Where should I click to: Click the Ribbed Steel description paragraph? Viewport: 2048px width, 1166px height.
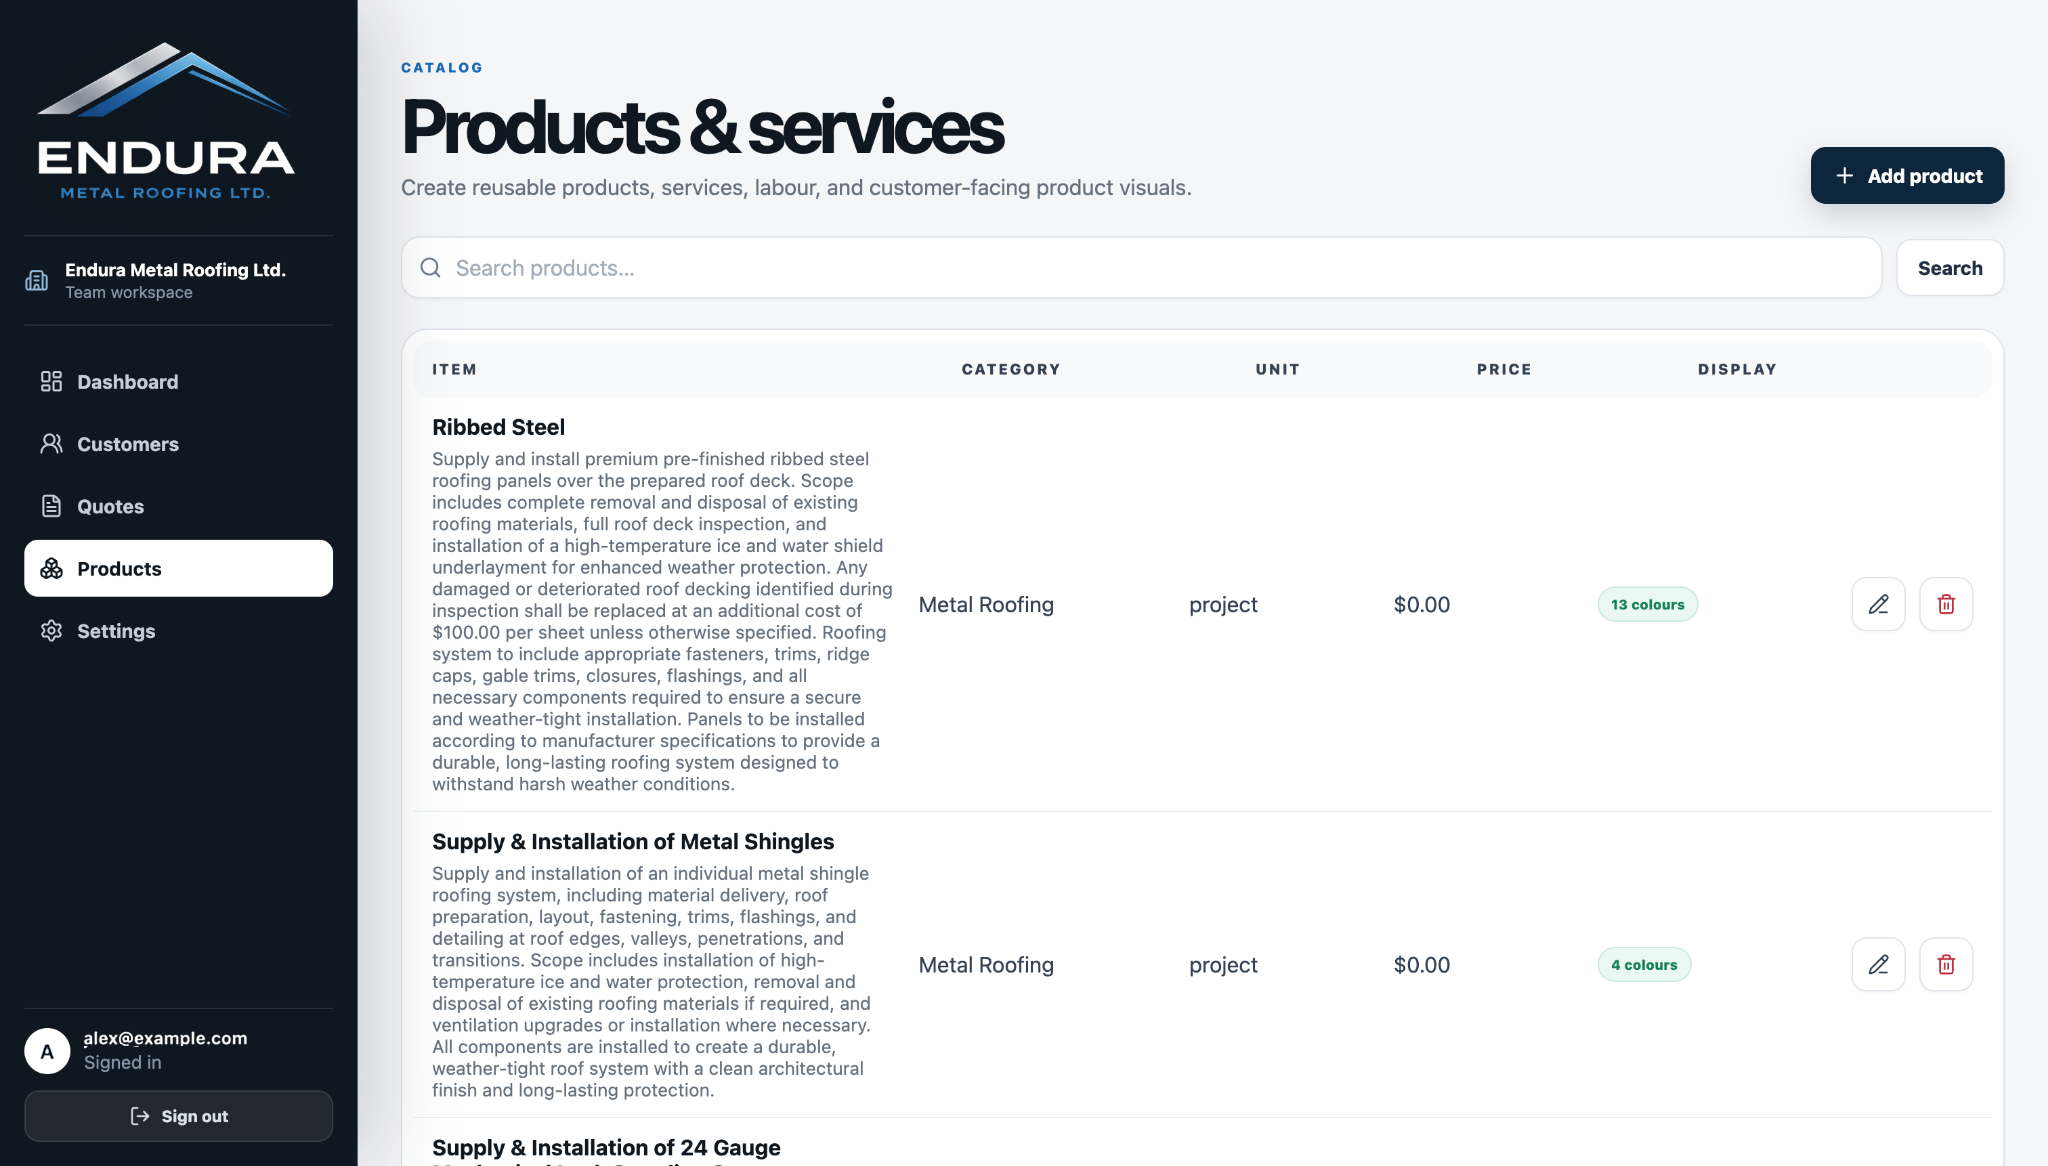click(662, 621)
